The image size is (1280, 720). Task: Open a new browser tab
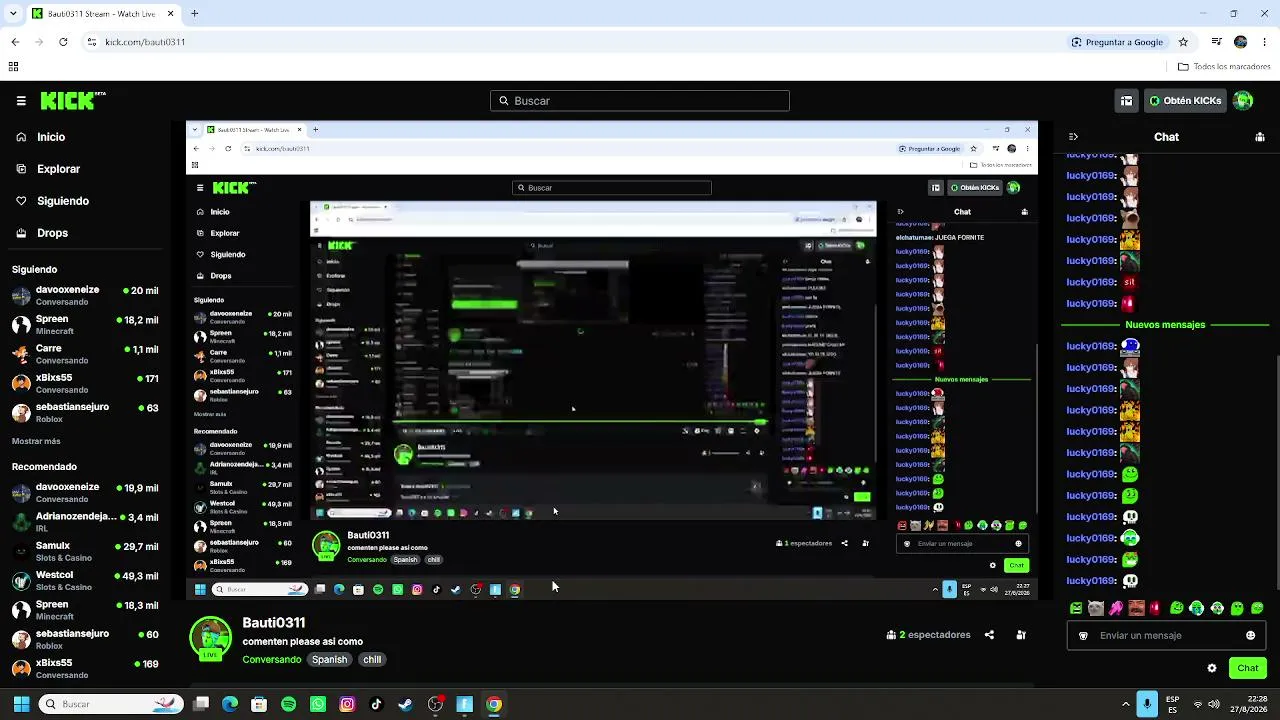(195, 14)
